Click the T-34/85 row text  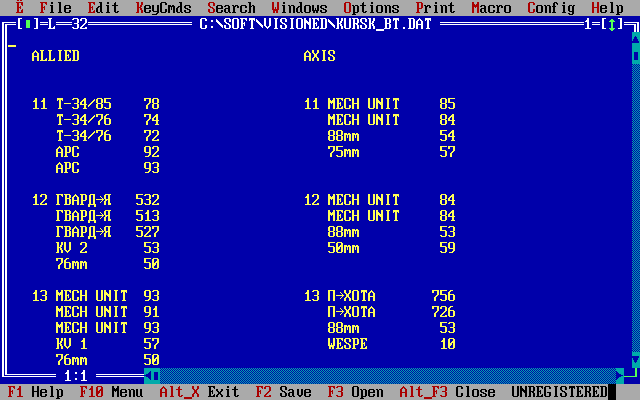click(84, 104)
